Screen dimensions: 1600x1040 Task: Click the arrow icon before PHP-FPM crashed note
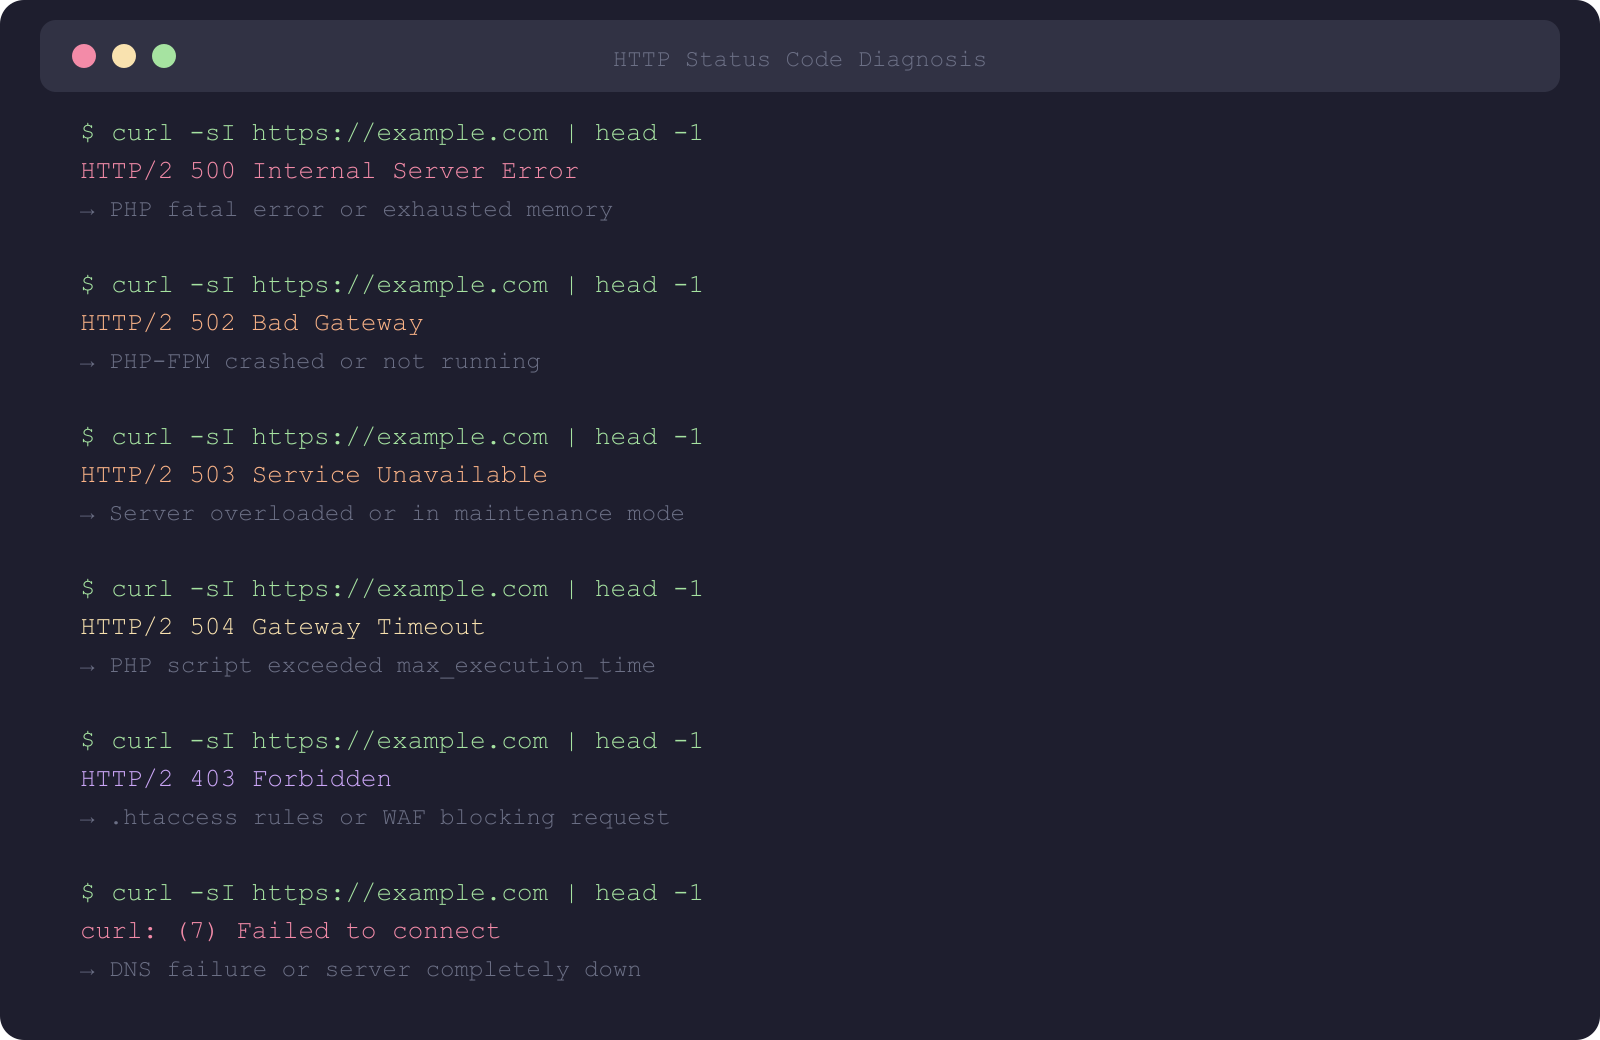click(x=88, y=362)
